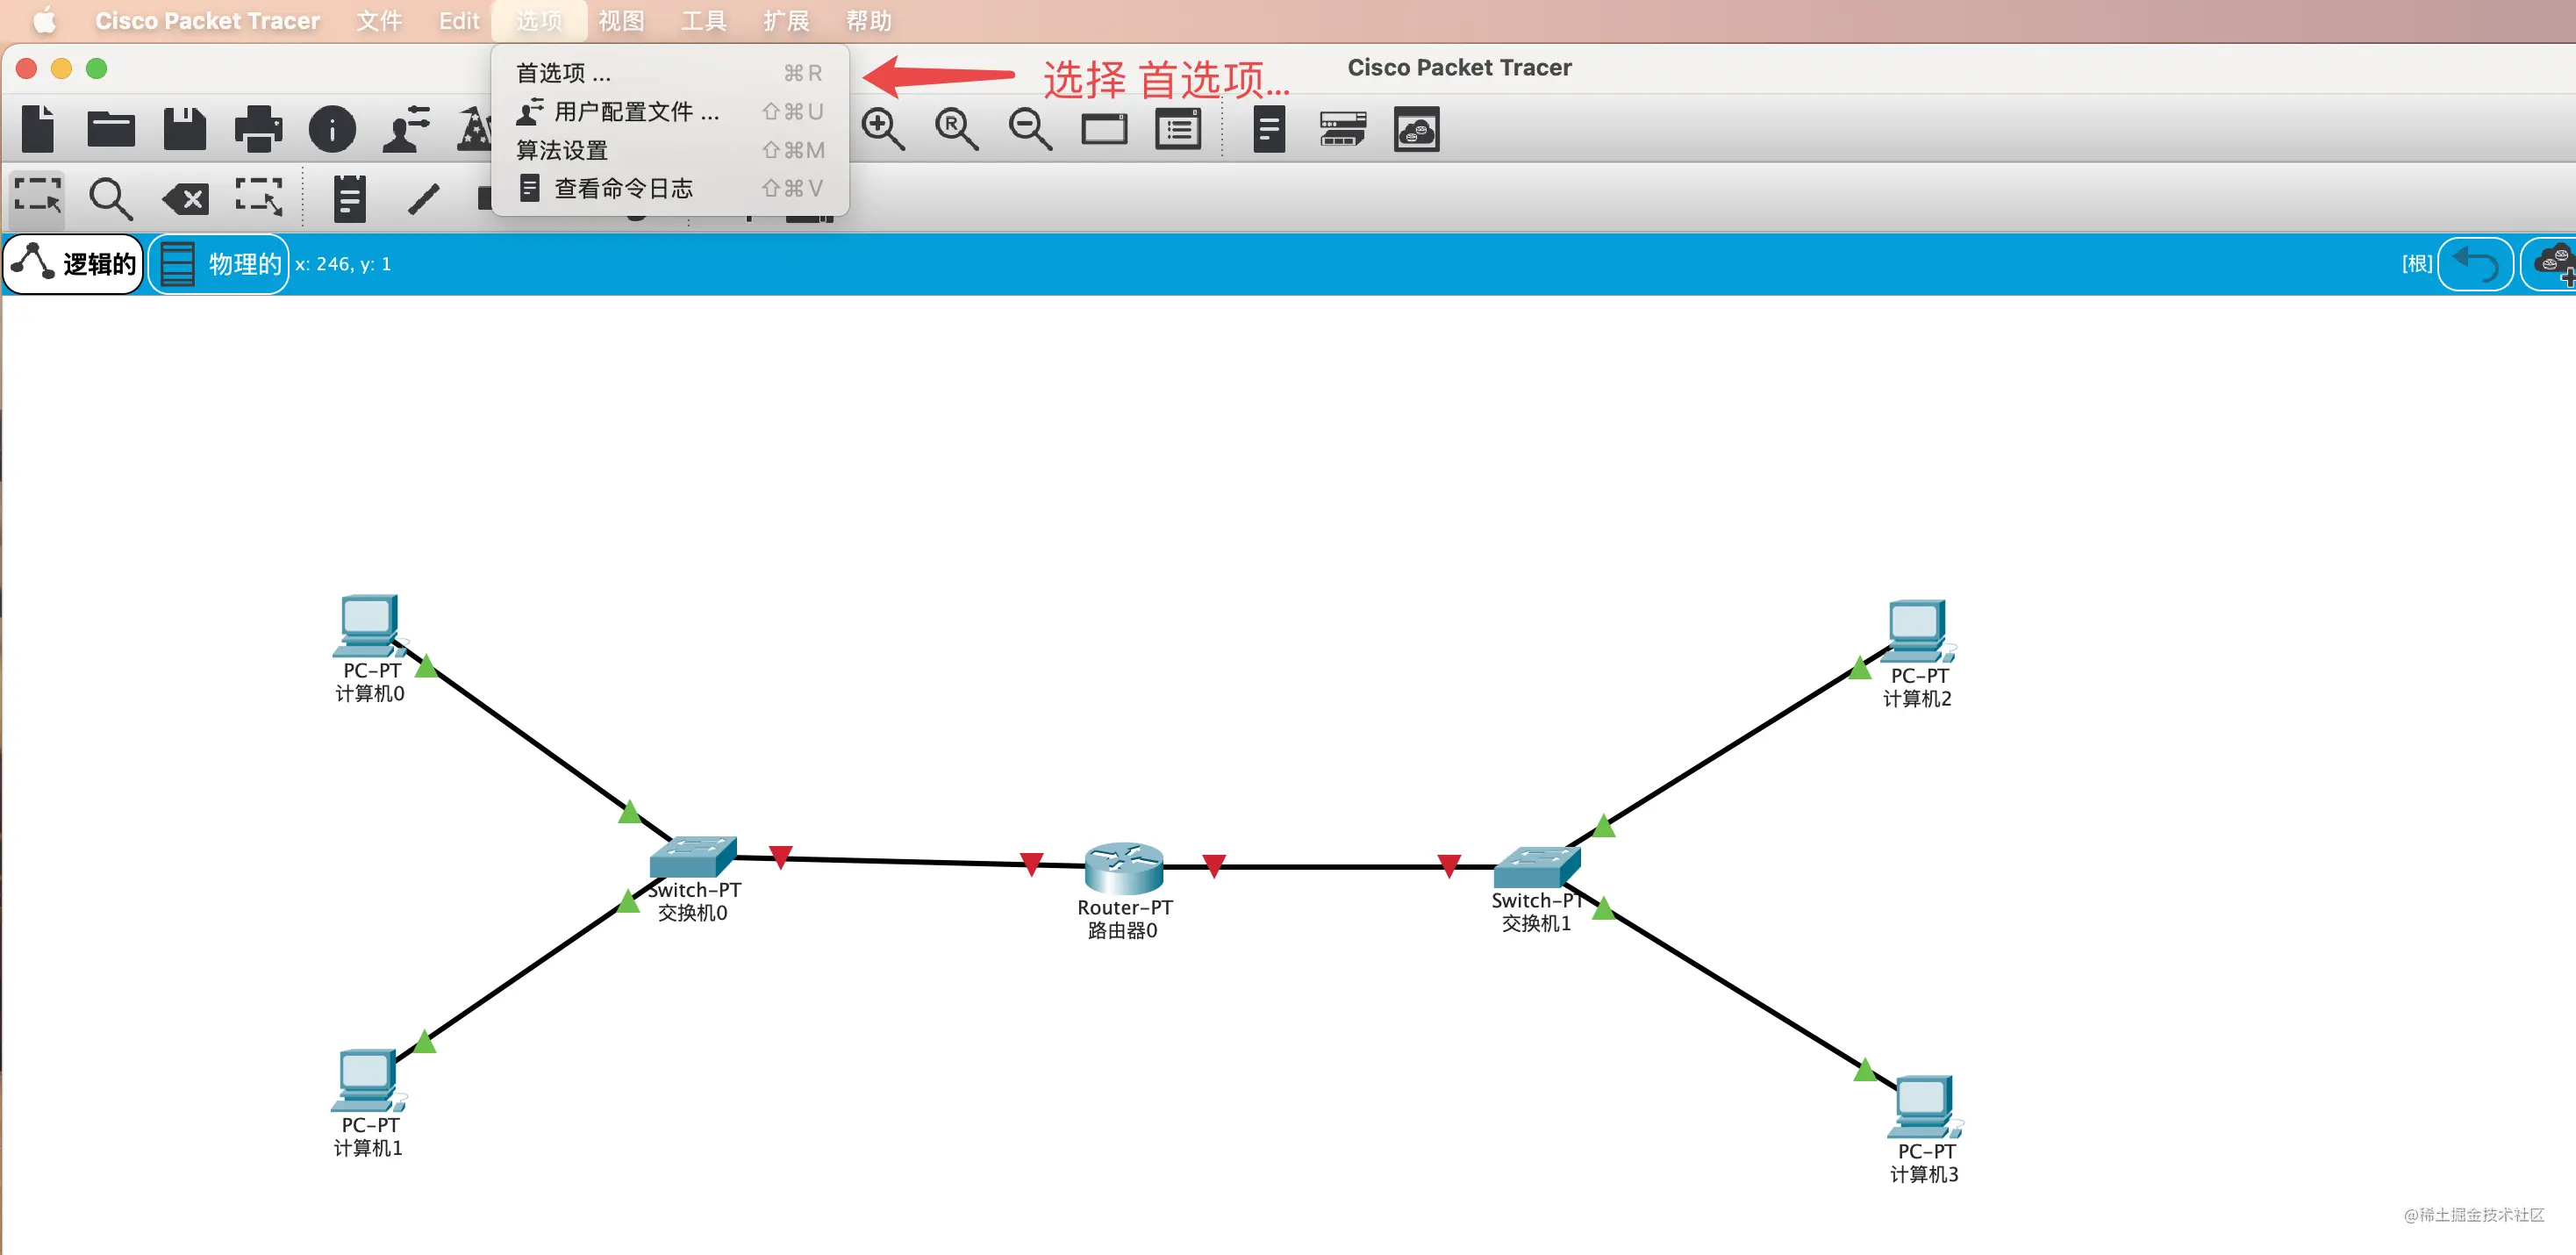Screen dimensions: 2576x1255
Task: Click the Zoom In magnifier icon
Action: [883, 129]
